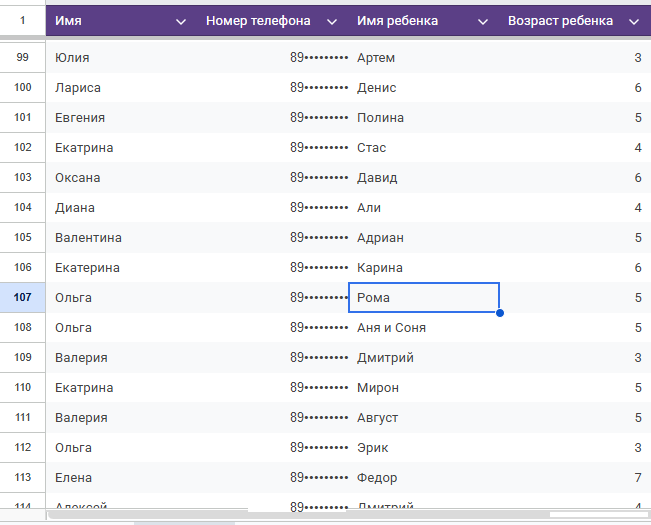This screenshot has width=651, height=525.
Task: Open the filter dropdown for Имя column
Action: pyautogui.click(x=181, y=22)
